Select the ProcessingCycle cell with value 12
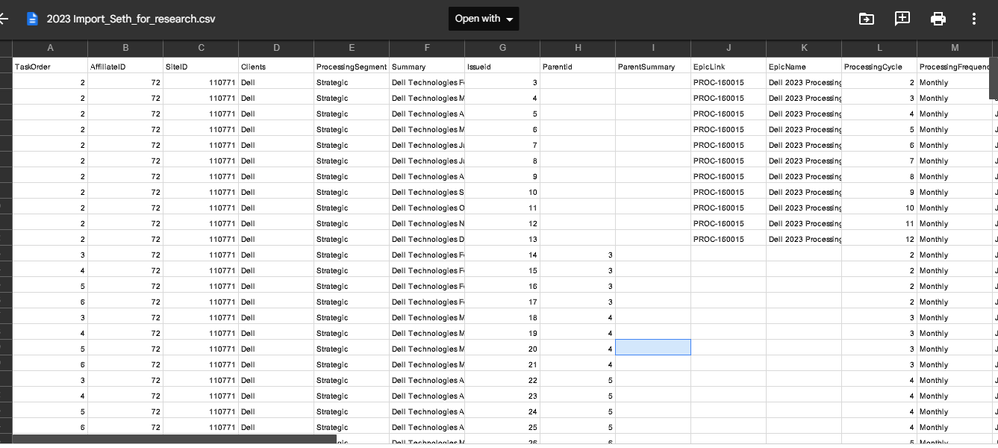The image size is (998, 448). point(879,239)
